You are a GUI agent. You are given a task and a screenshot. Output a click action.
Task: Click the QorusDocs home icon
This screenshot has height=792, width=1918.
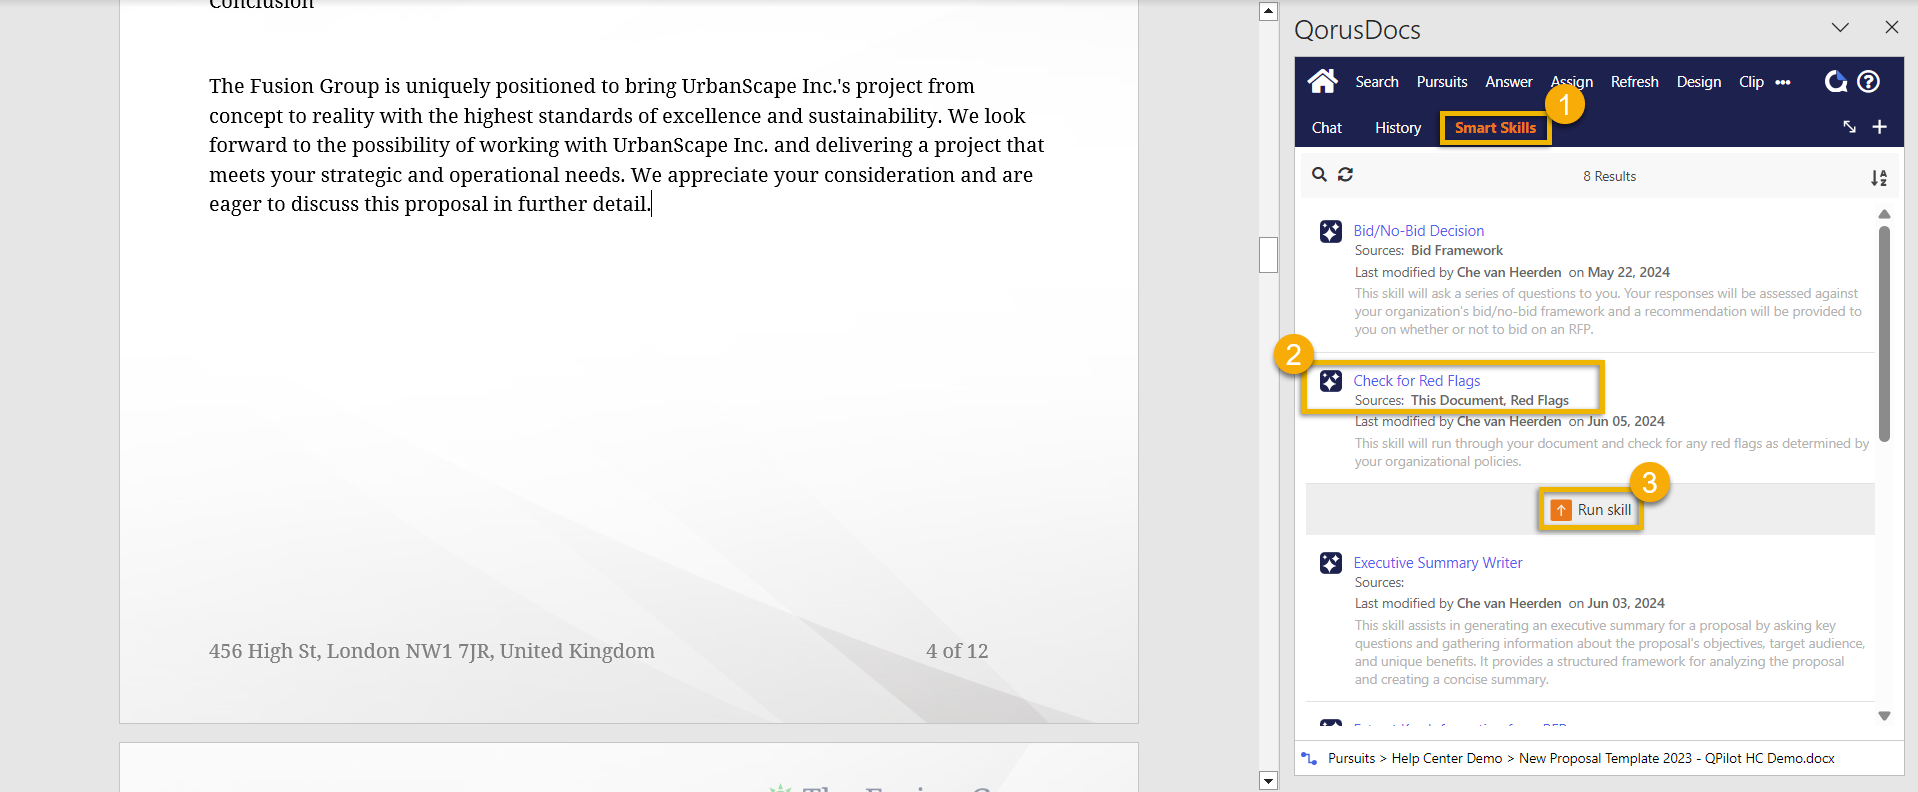[x=1322, y=81]
